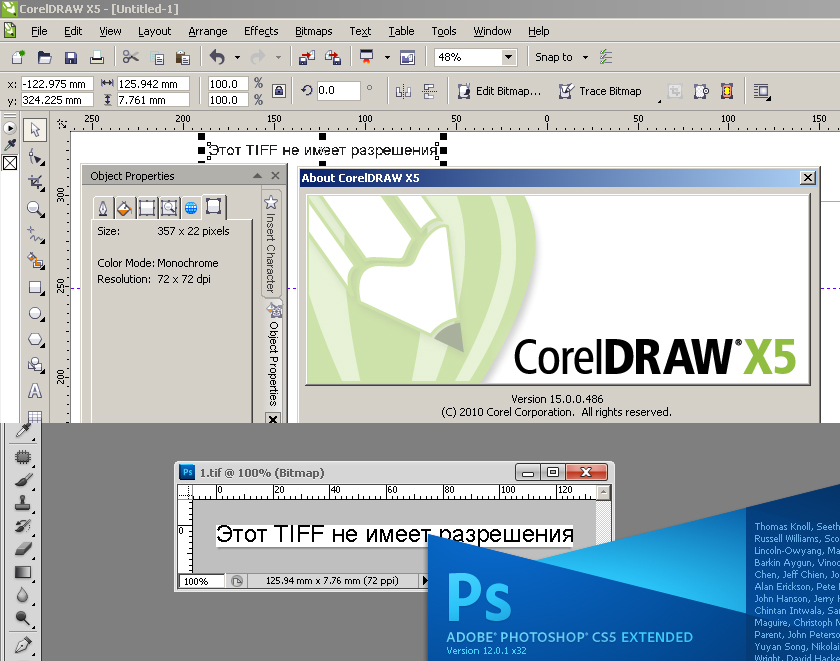
Task: Click the Cut scissors icon
Action: (130, 57)
